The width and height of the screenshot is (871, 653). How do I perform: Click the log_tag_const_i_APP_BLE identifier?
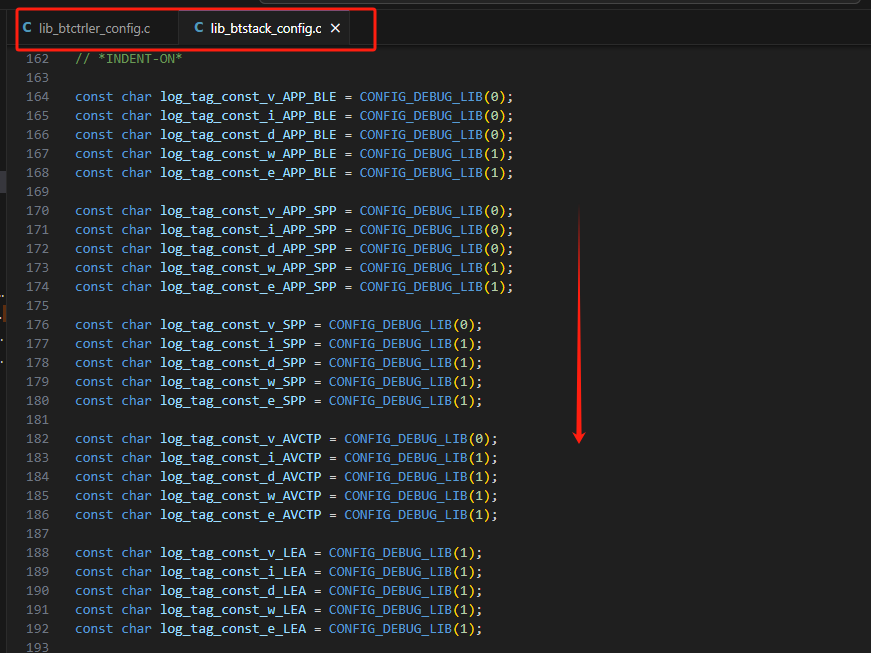point(248,115)
